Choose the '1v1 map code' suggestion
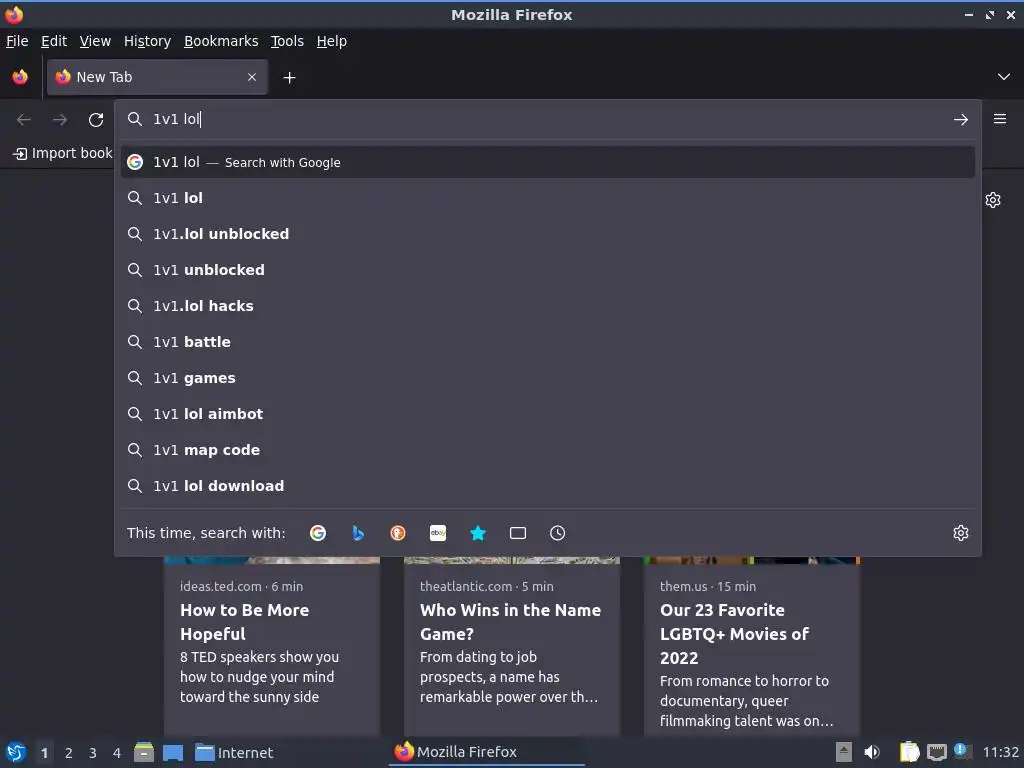The image size is (1024, 768). (x=548, y=450)
